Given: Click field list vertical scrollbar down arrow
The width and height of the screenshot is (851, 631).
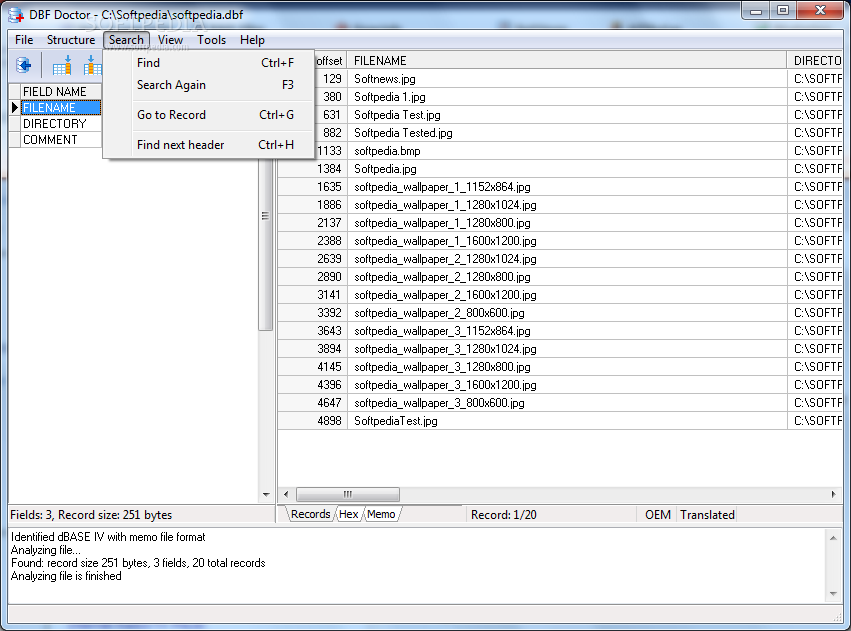Looking at the screenshot, I should tap(266, 494).
